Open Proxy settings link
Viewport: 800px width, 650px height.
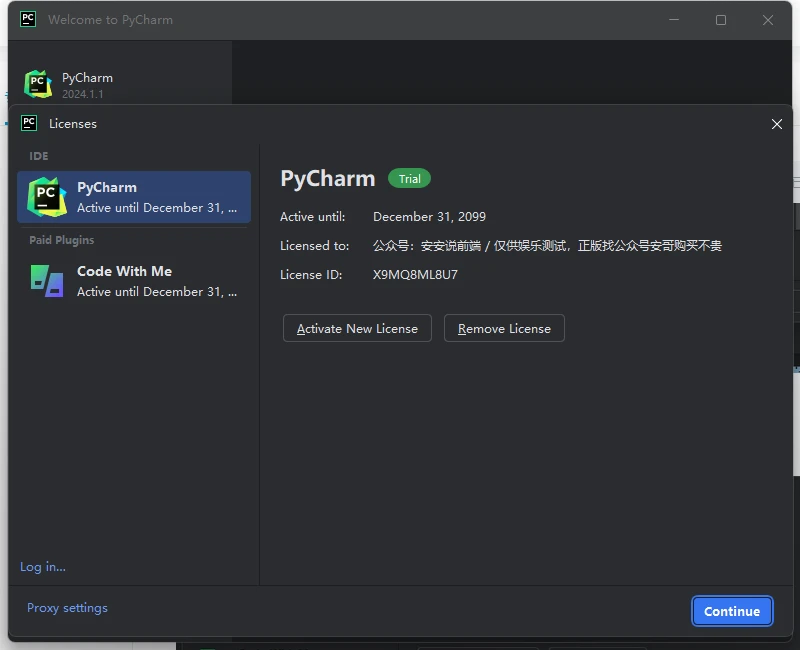pyautogui.click(x=67, y=608)
